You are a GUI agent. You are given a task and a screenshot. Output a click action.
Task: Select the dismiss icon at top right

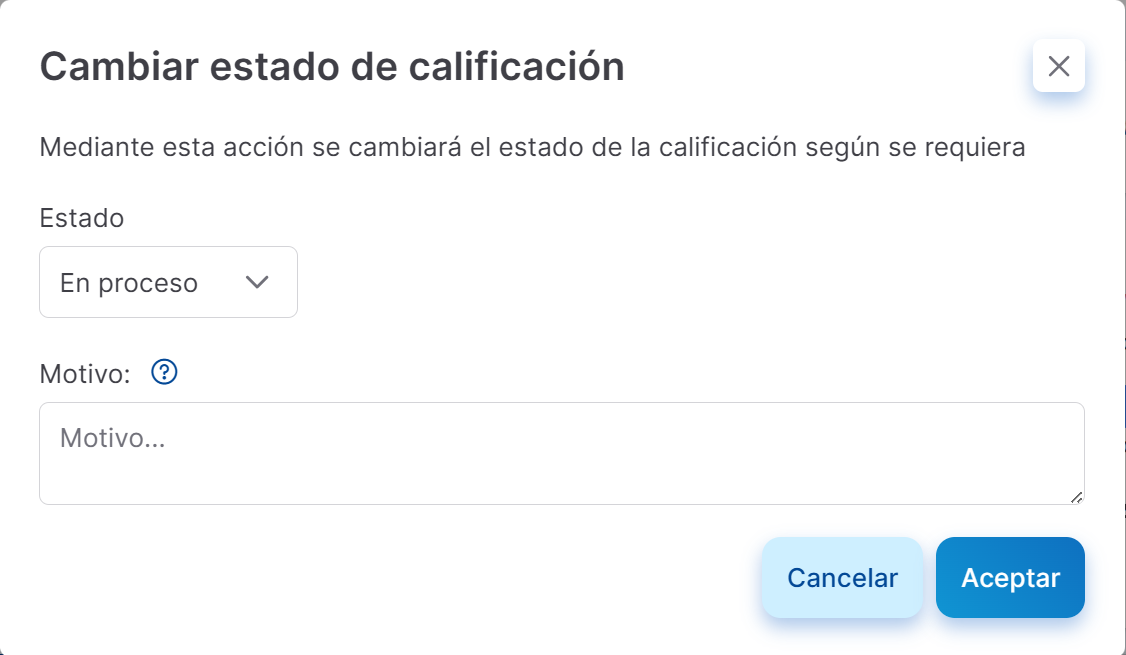pos(1058,65)
